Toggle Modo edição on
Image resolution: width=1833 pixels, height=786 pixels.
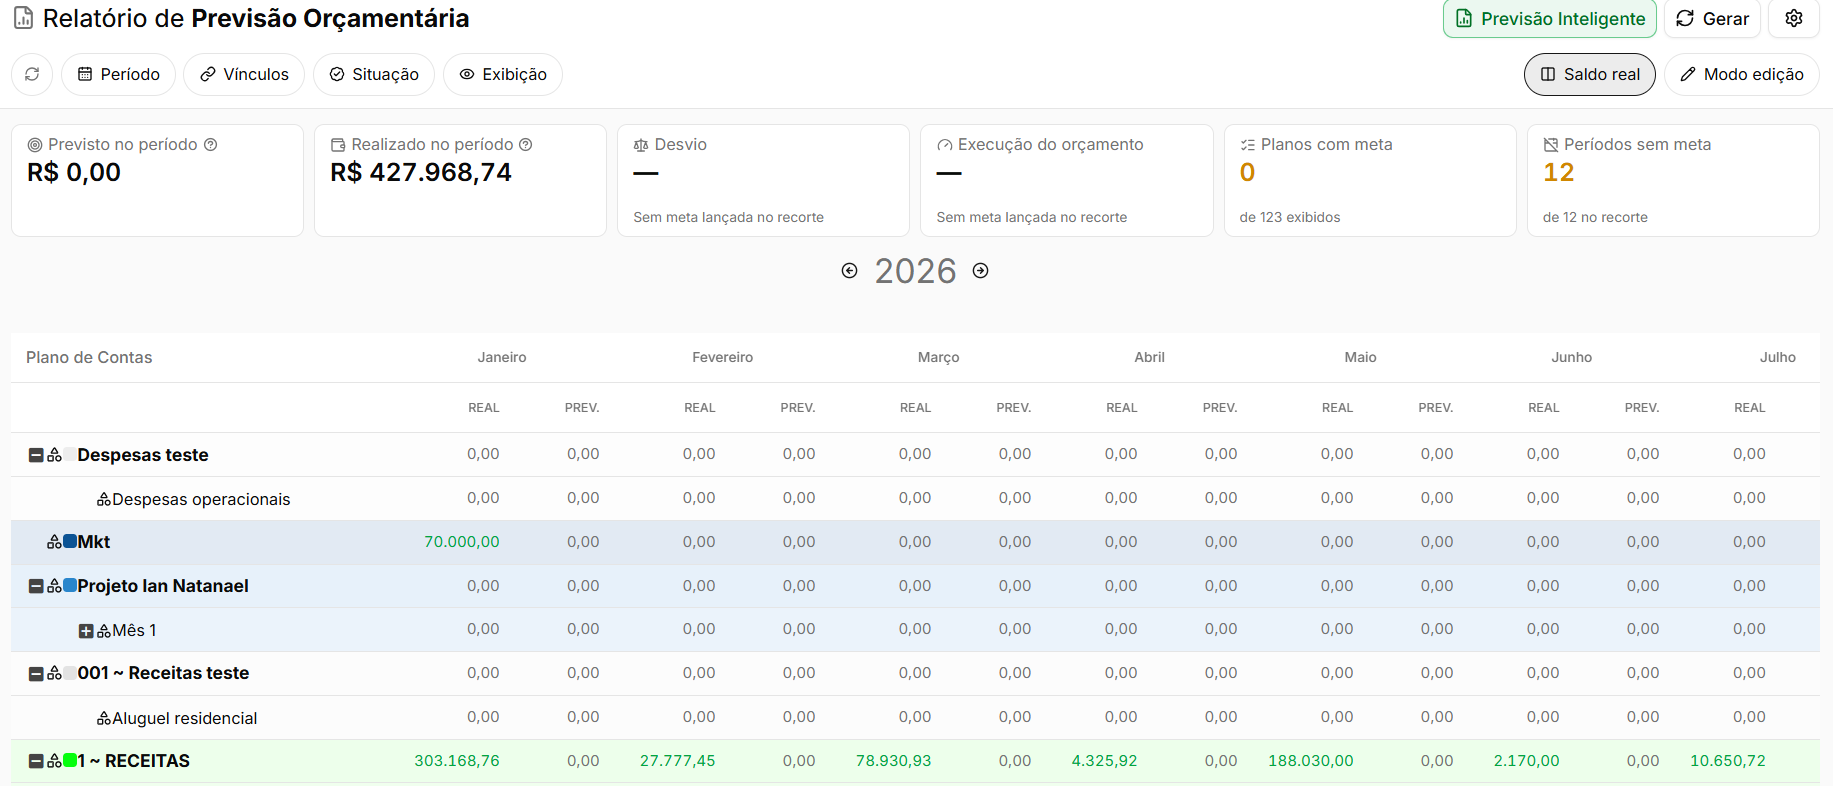point(1742,74)
